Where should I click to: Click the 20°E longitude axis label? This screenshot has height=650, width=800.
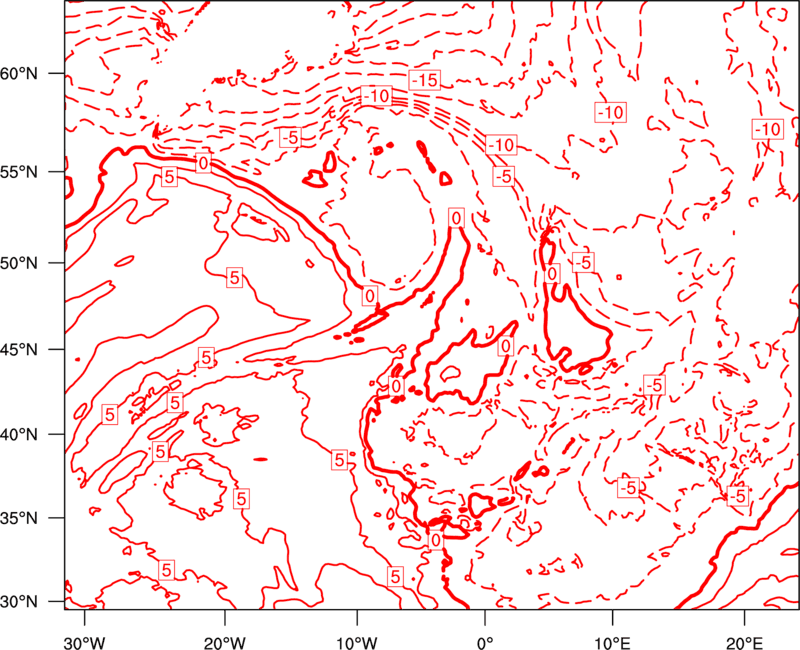(744, 642)
